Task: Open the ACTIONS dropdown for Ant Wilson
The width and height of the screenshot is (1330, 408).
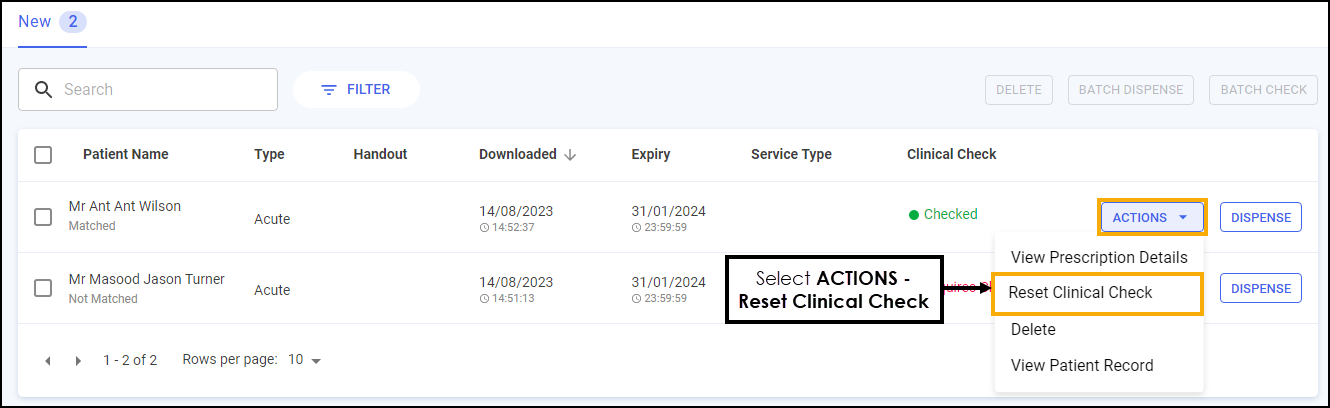Action: click(1152, 217)
